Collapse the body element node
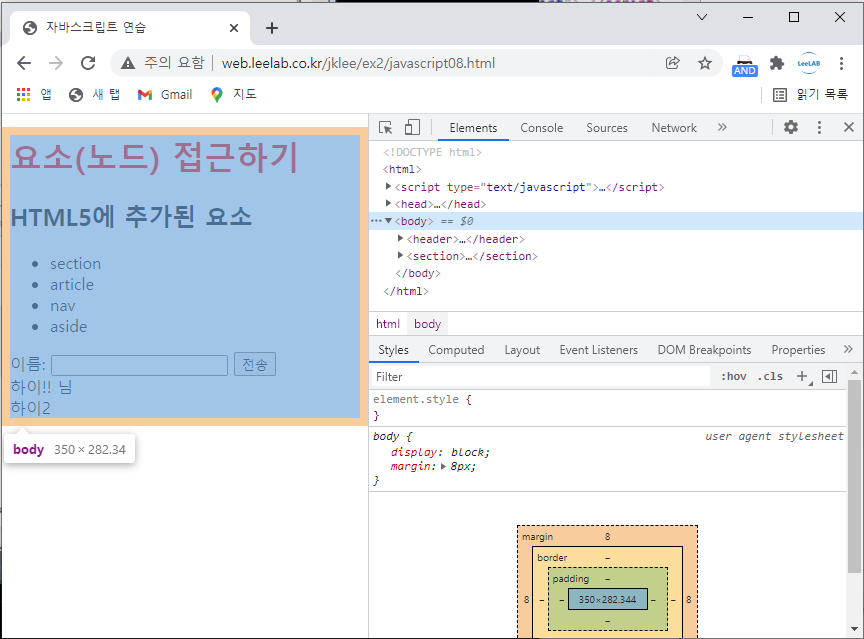864x639 pixels. (x=388, y=221)
